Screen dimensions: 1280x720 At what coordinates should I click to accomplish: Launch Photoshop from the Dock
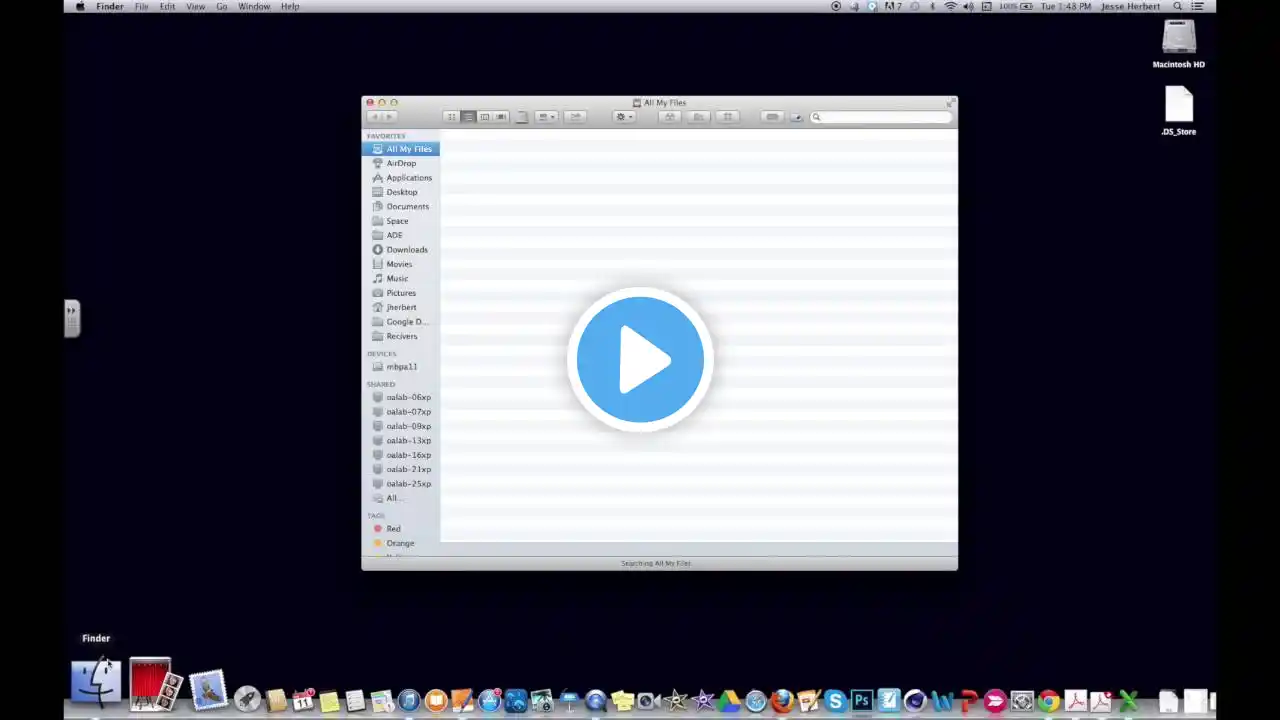click(x=861, y=701)
